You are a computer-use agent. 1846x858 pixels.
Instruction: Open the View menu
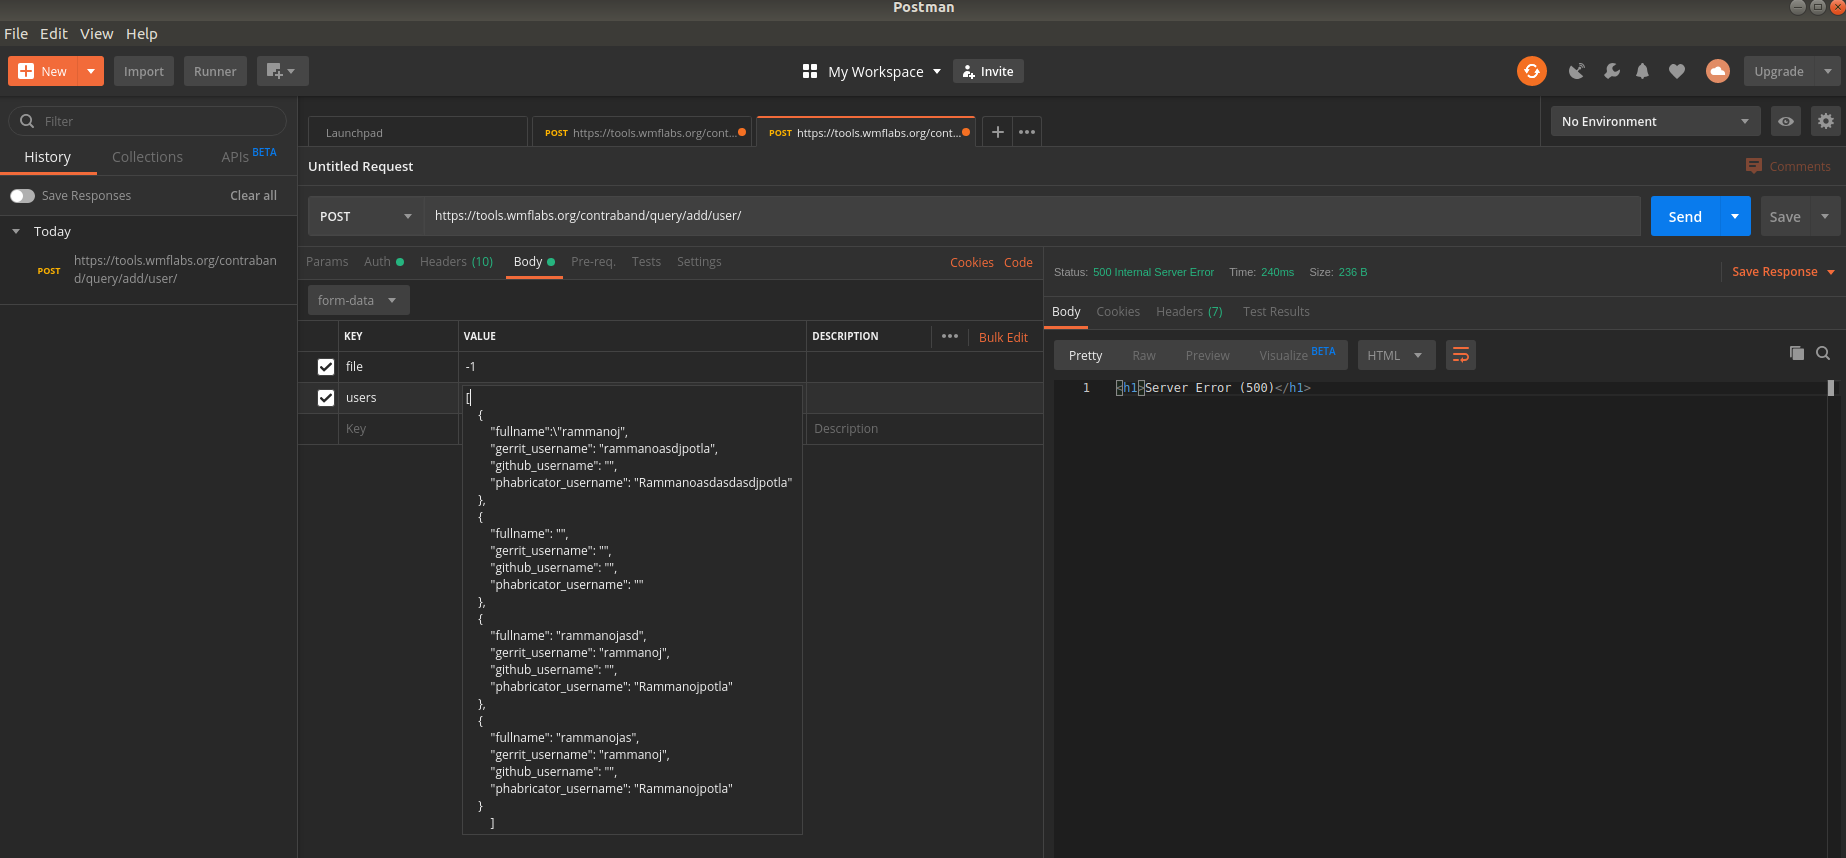(x=97, y=33)
